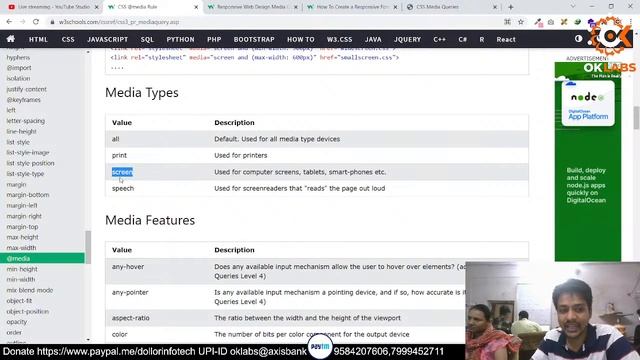The width and height of the screenshot is (640, 360).
Task: Open HTML in the top navigation
Action: coord(38,39)
